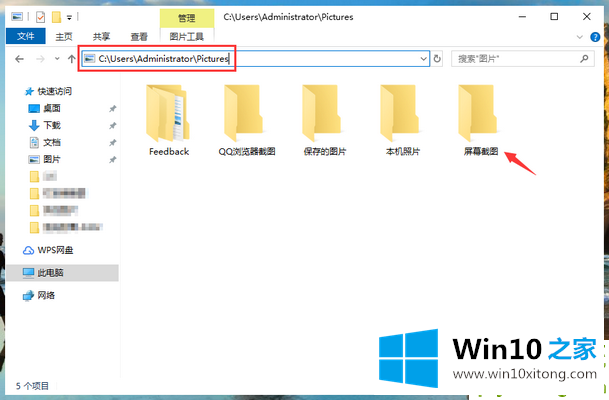The image size is (609, 400).
Task: Expand the ribbon with the chevron
Action: [x=582, y=36]
